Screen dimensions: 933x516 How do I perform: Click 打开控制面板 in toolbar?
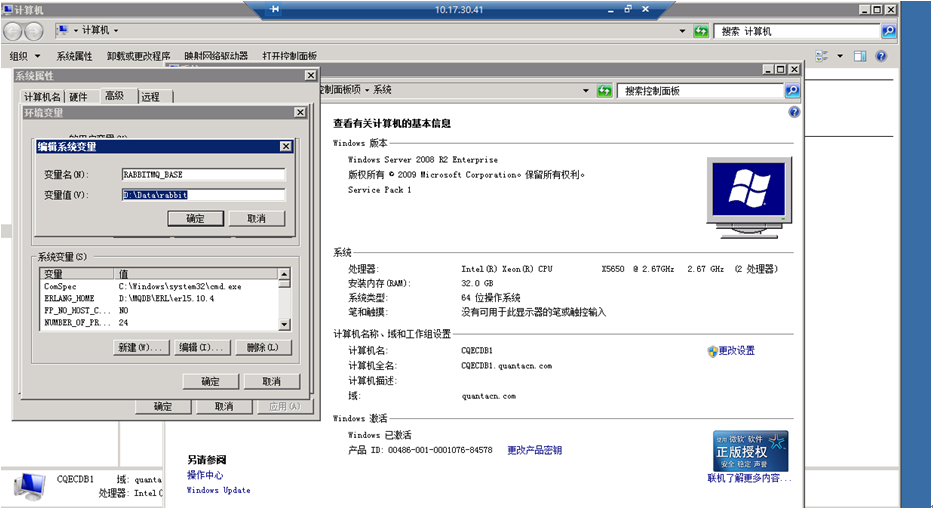[x=290, y=56]
